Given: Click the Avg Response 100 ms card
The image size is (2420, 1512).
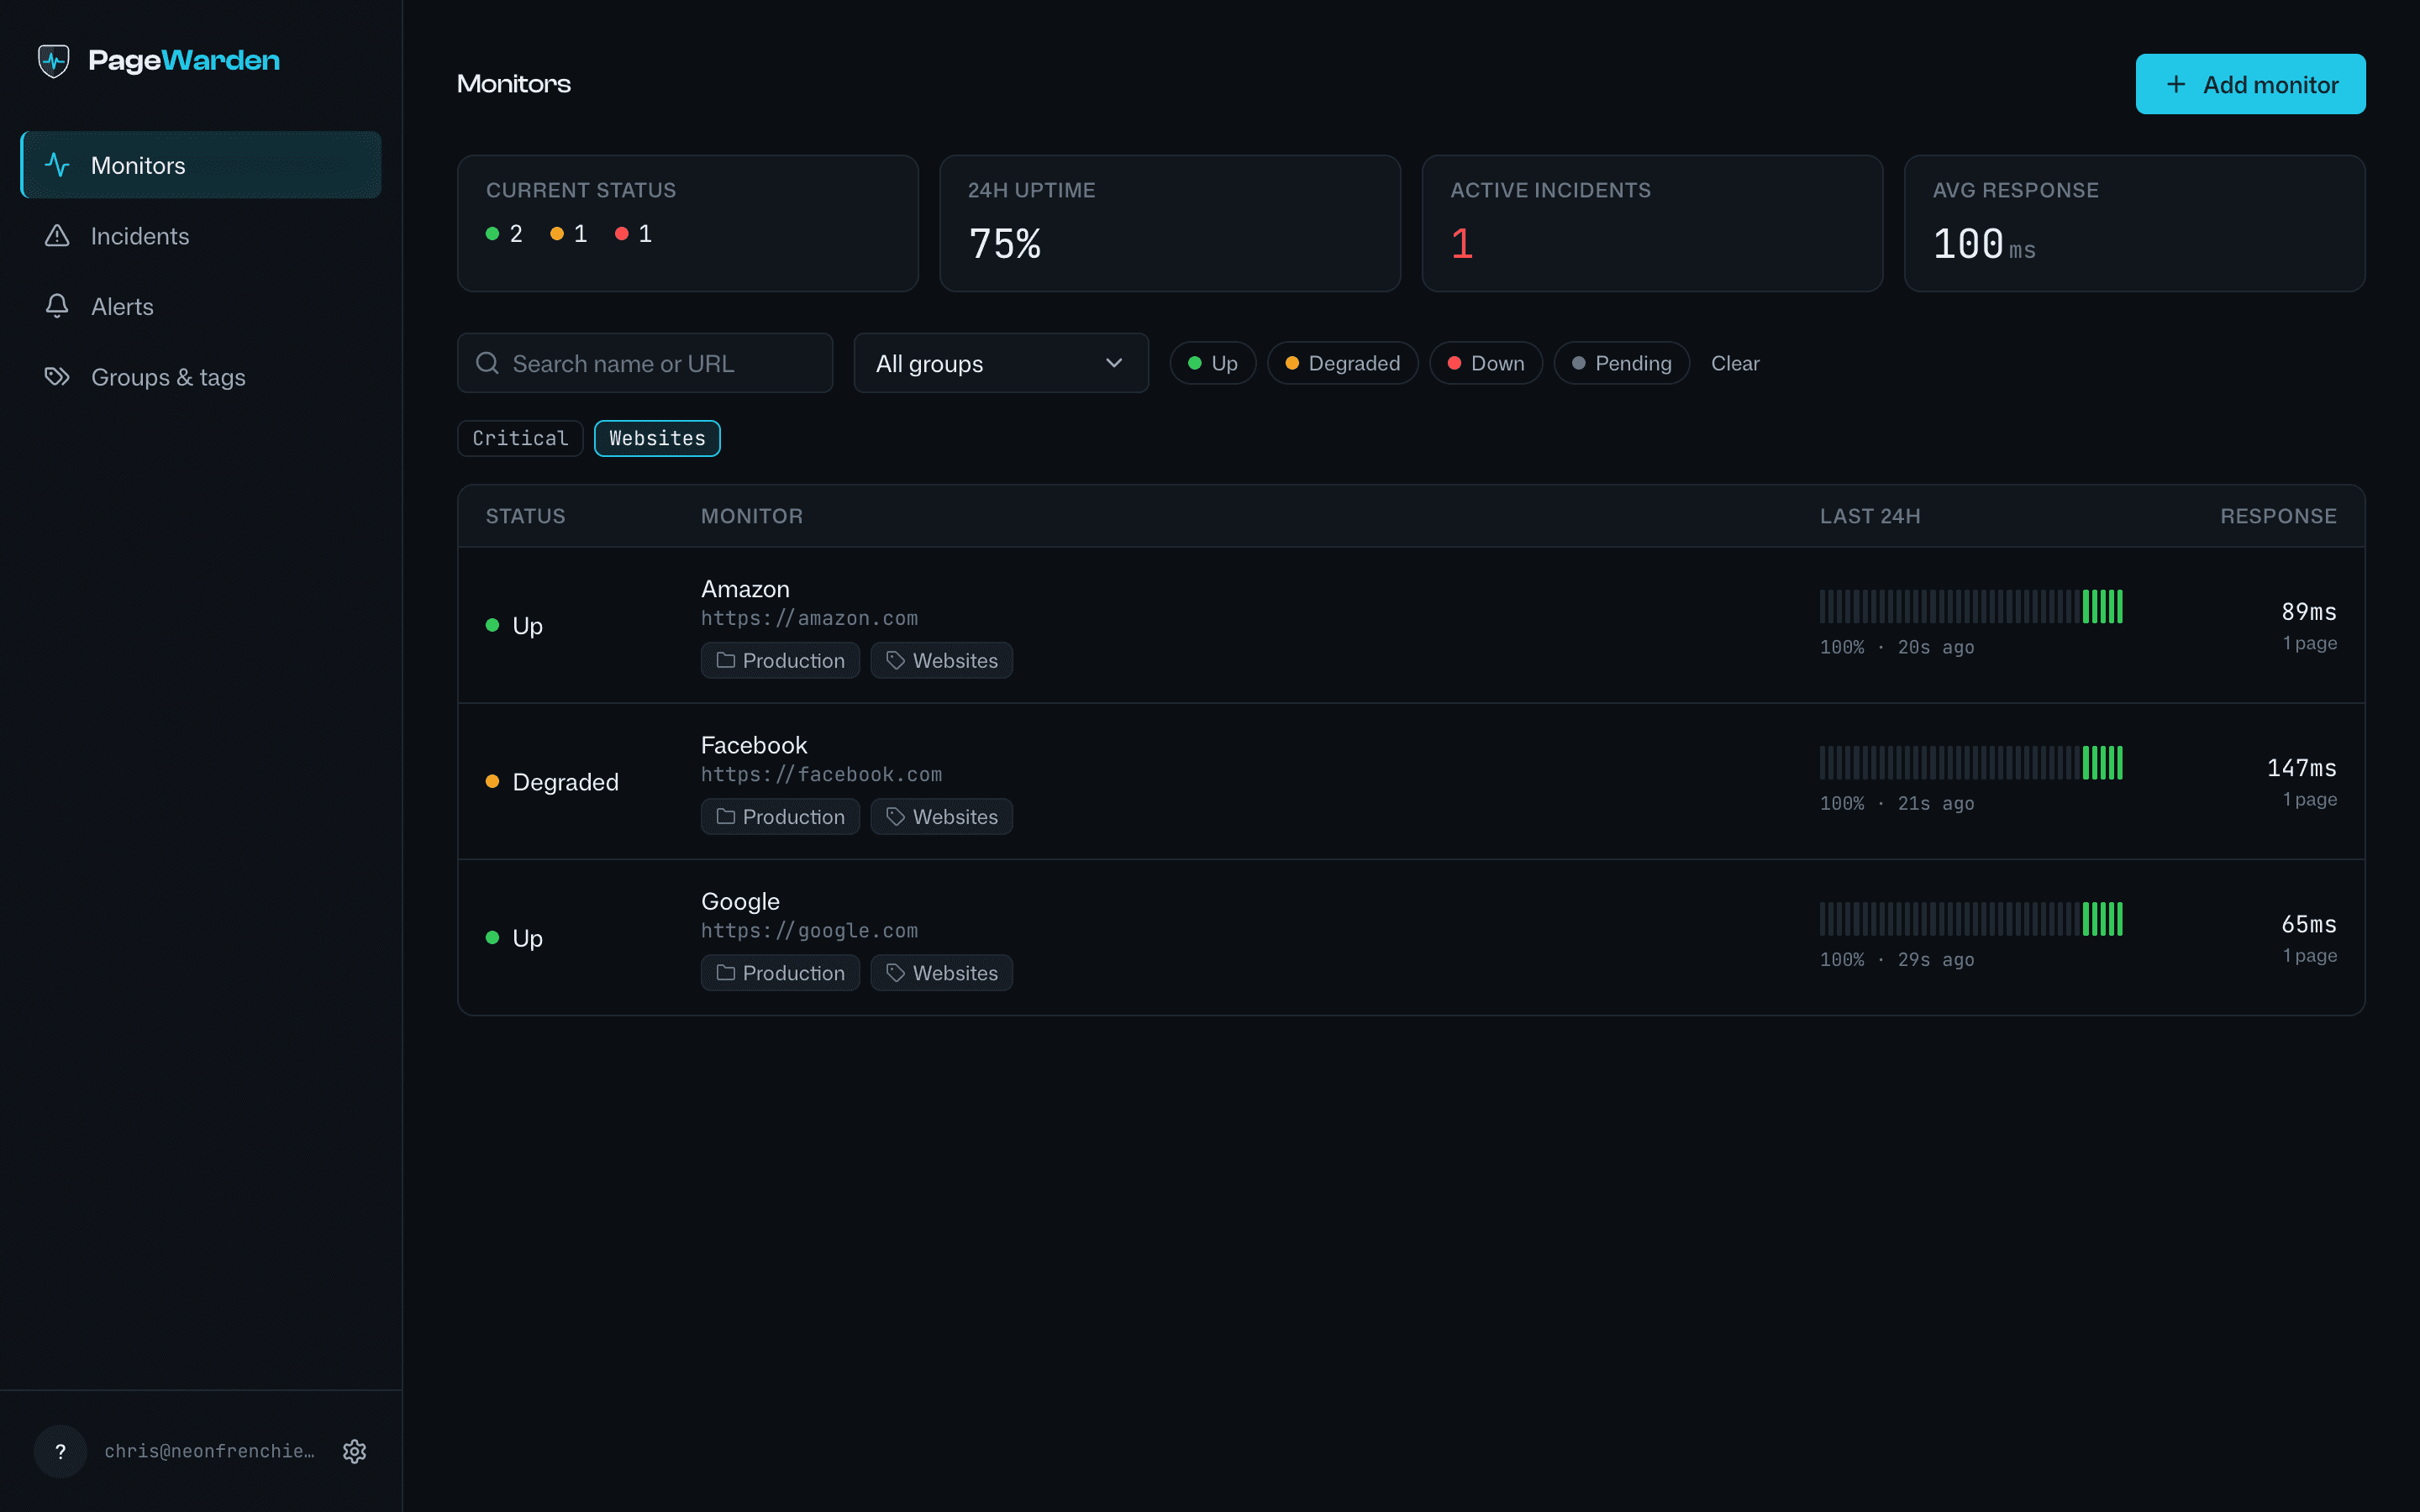Looking at the screenshot, I should pyautogui.click(x=2134, y=223).
